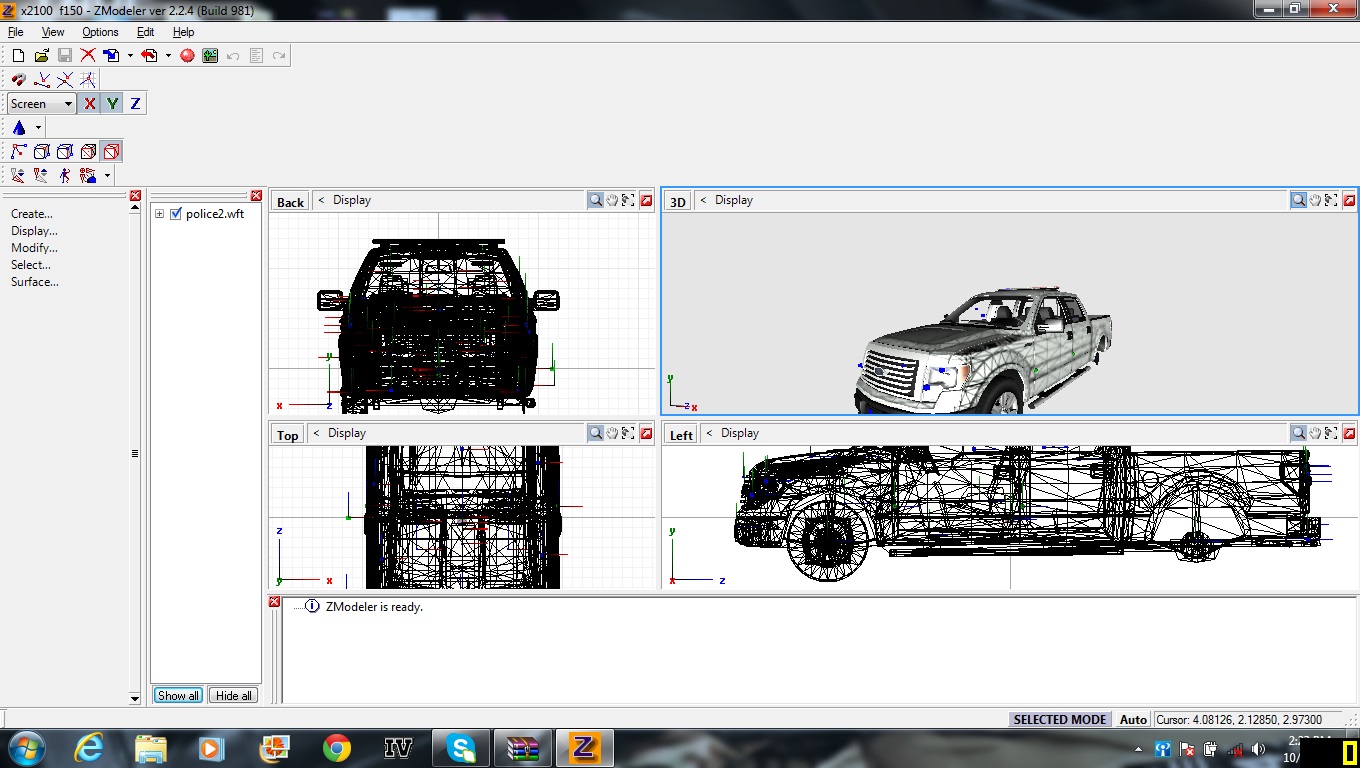1360x768 pixels.
Task: Click the Hide all button
Action: [234, 695]
